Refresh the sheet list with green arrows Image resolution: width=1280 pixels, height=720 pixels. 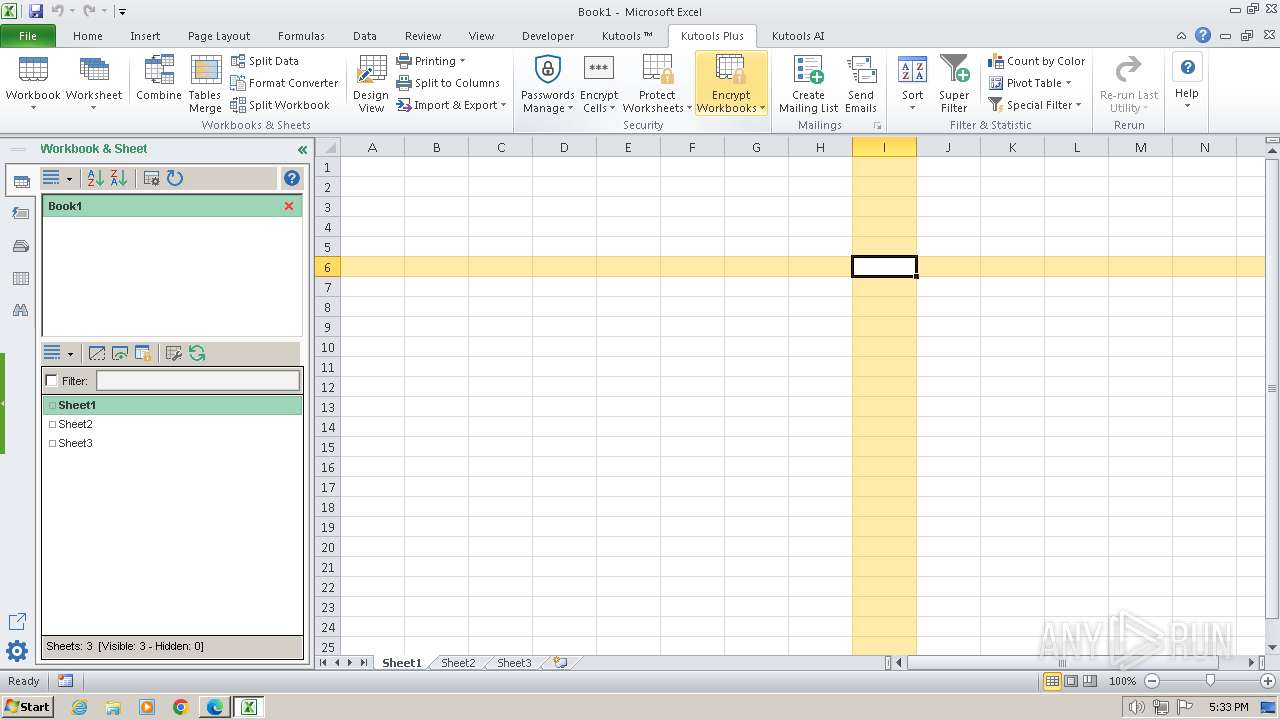coord(197,353)
